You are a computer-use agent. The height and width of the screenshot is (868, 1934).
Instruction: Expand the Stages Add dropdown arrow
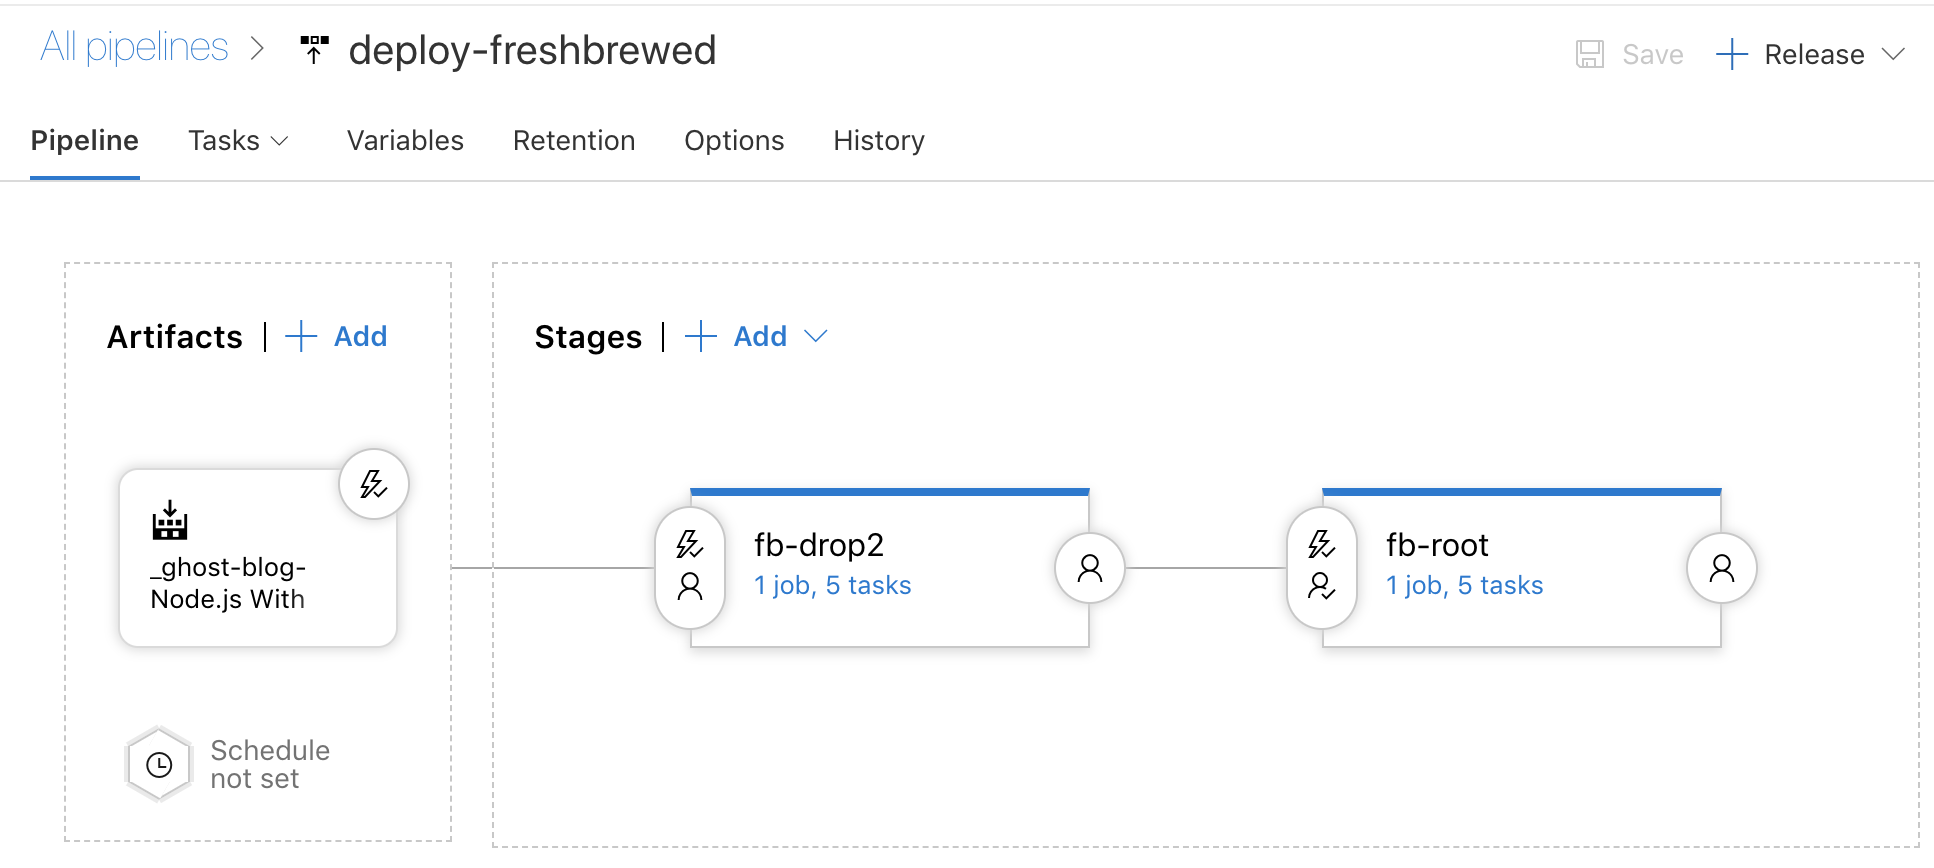816,336
